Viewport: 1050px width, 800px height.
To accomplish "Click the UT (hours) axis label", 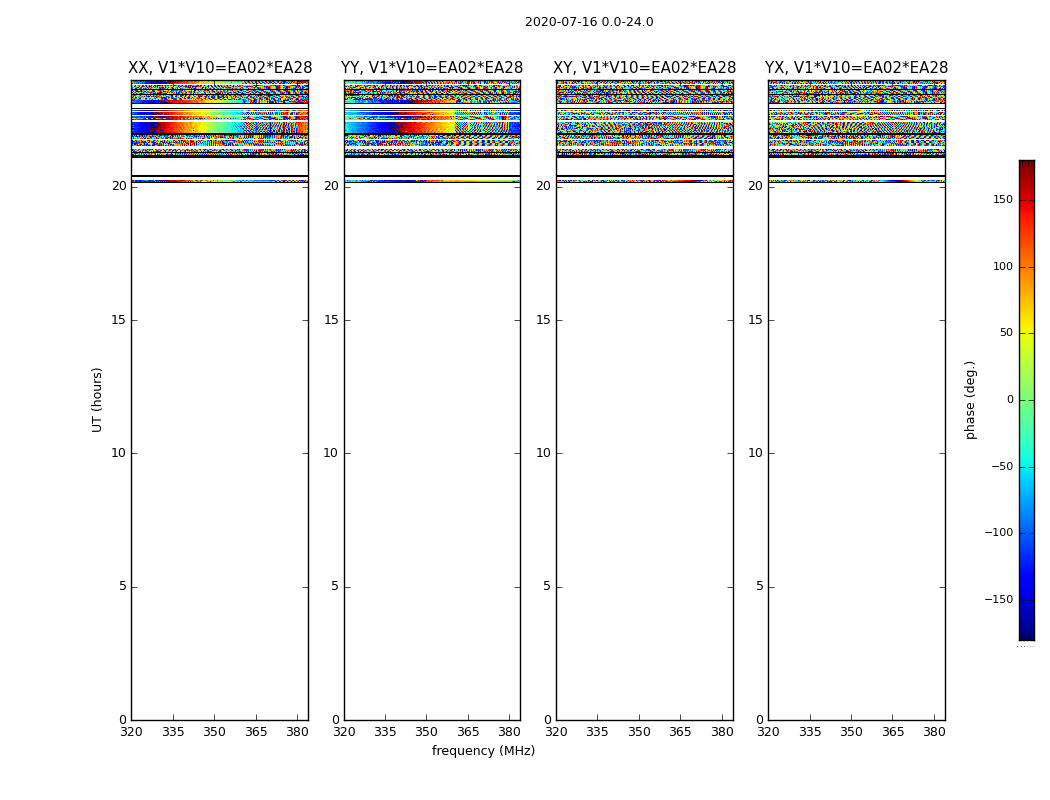I will point(97,400).
